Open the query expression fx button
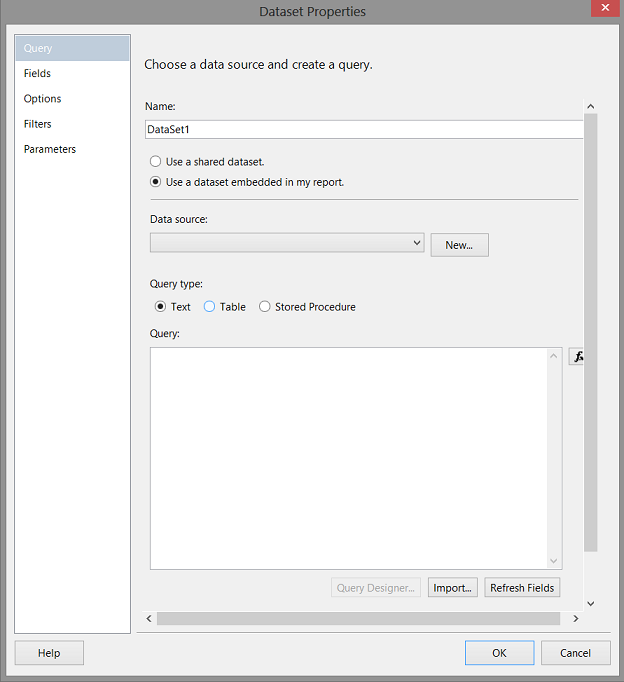This screenshot has width=624, height=682. point(576,356)
